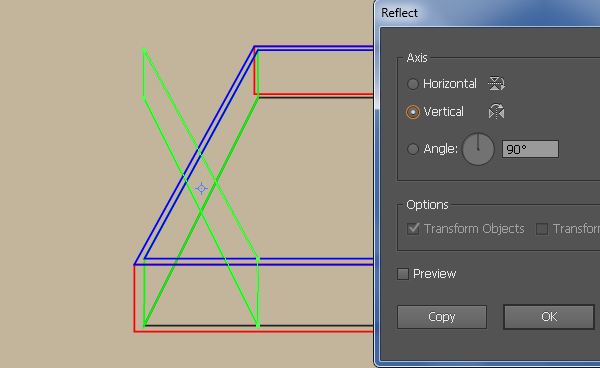Screen dimensions: 600x368
Task: Select the Horizontal axis radio button
Action: click(412, 84)
